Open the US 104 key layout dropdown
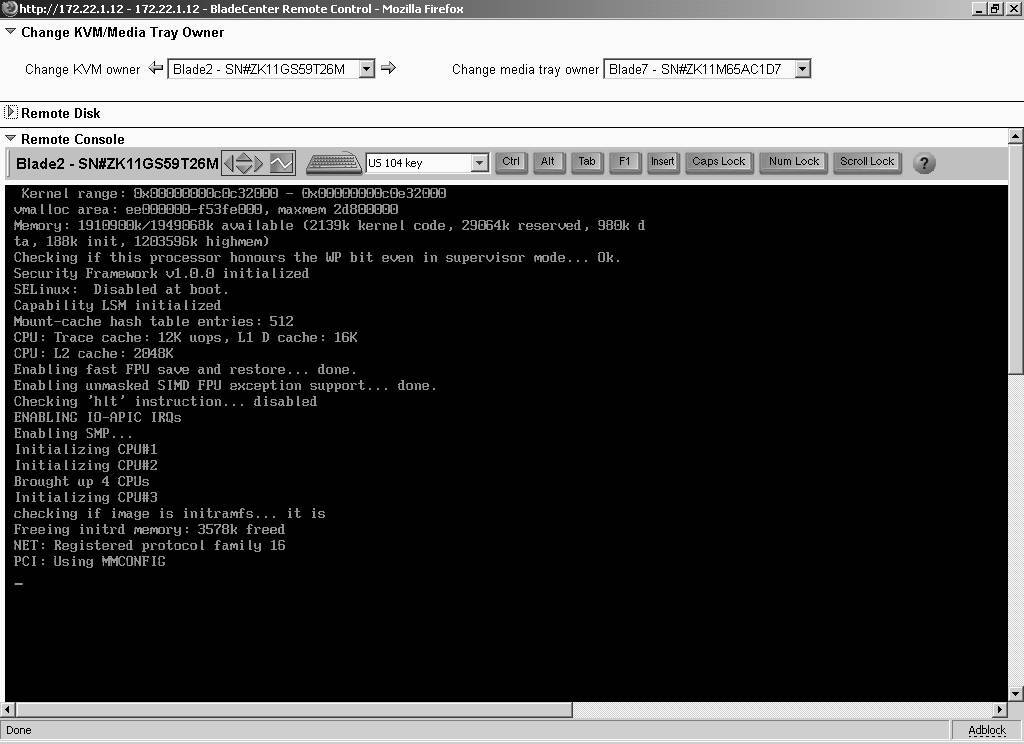 pyautogui.click(x=479, y=163)
